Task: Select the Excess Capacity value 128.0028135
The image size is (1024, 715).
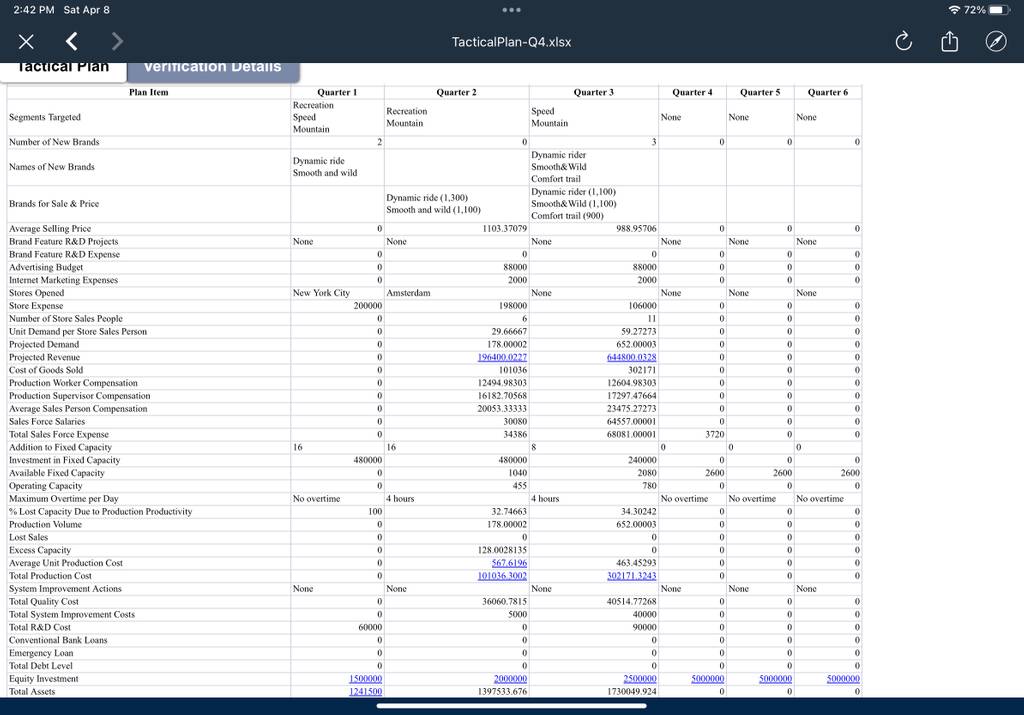Action: click(x=502, y=550)
